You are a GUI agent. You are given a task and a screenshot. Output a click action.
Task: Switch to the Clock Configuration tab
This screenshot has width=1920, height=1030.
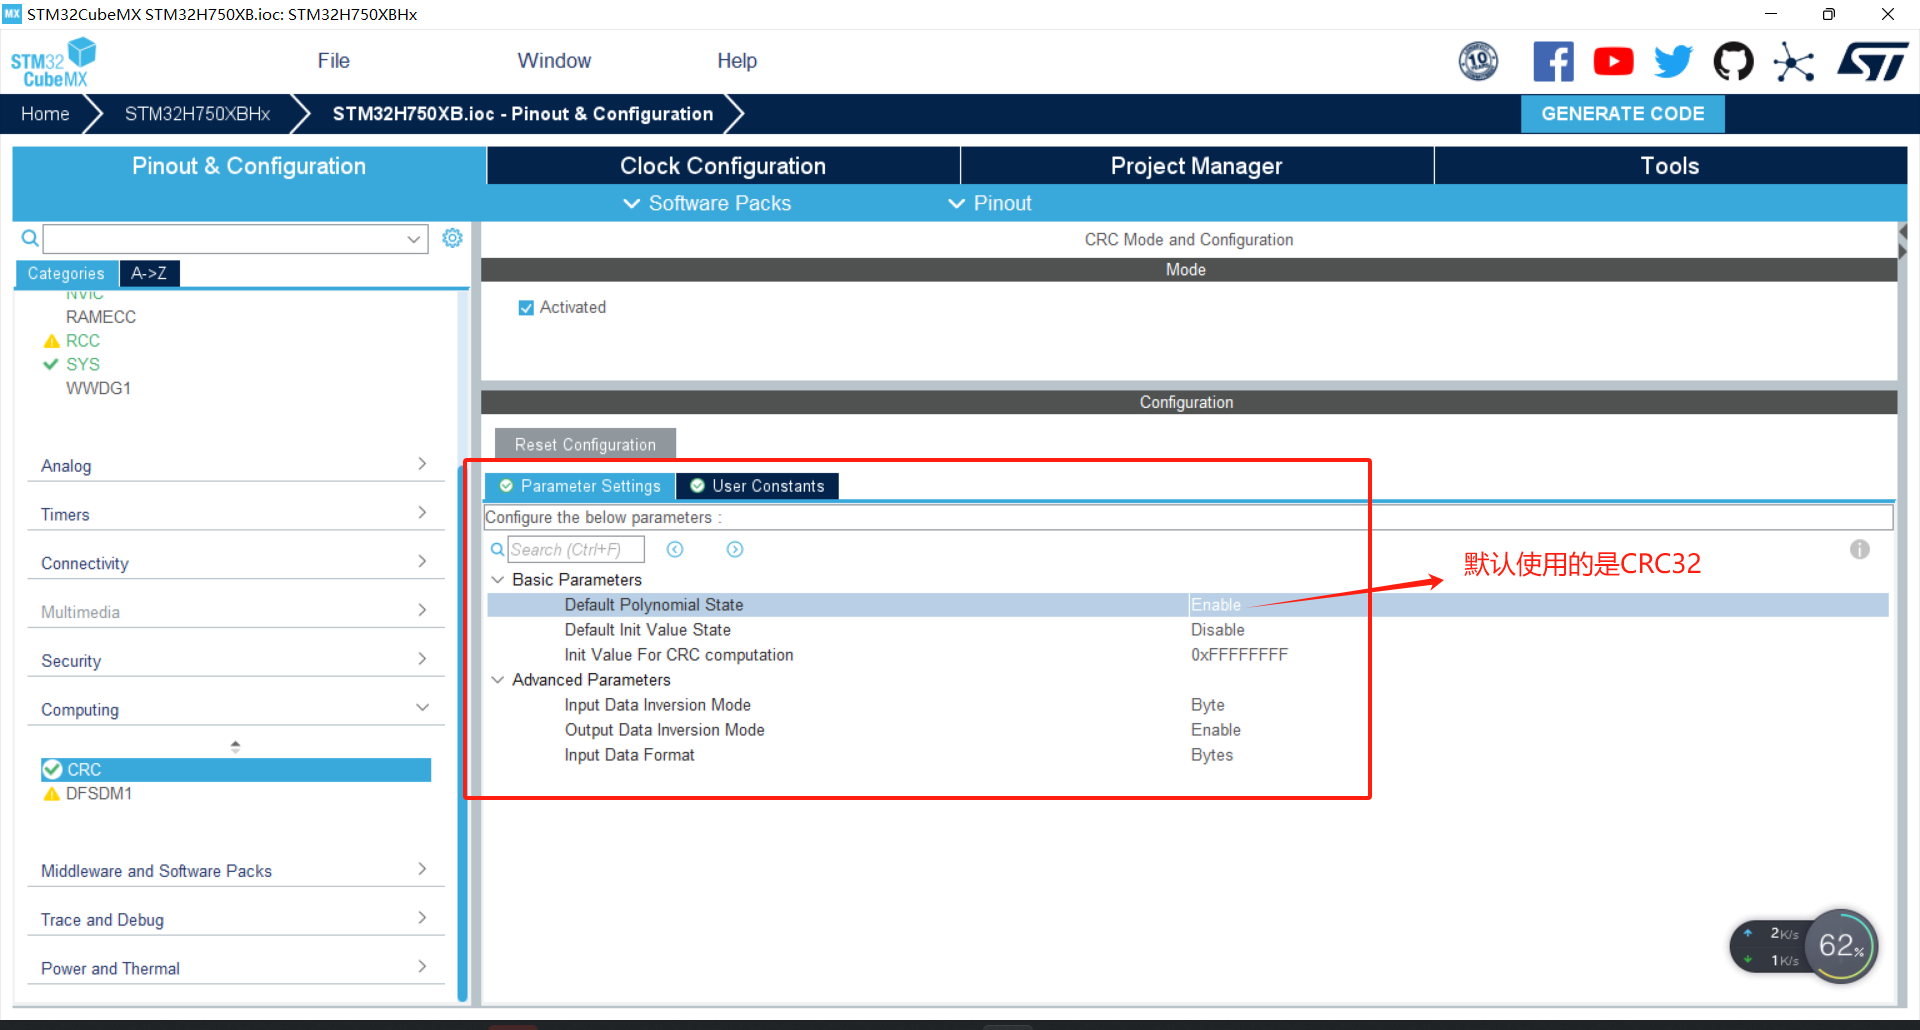click(723, 166)
